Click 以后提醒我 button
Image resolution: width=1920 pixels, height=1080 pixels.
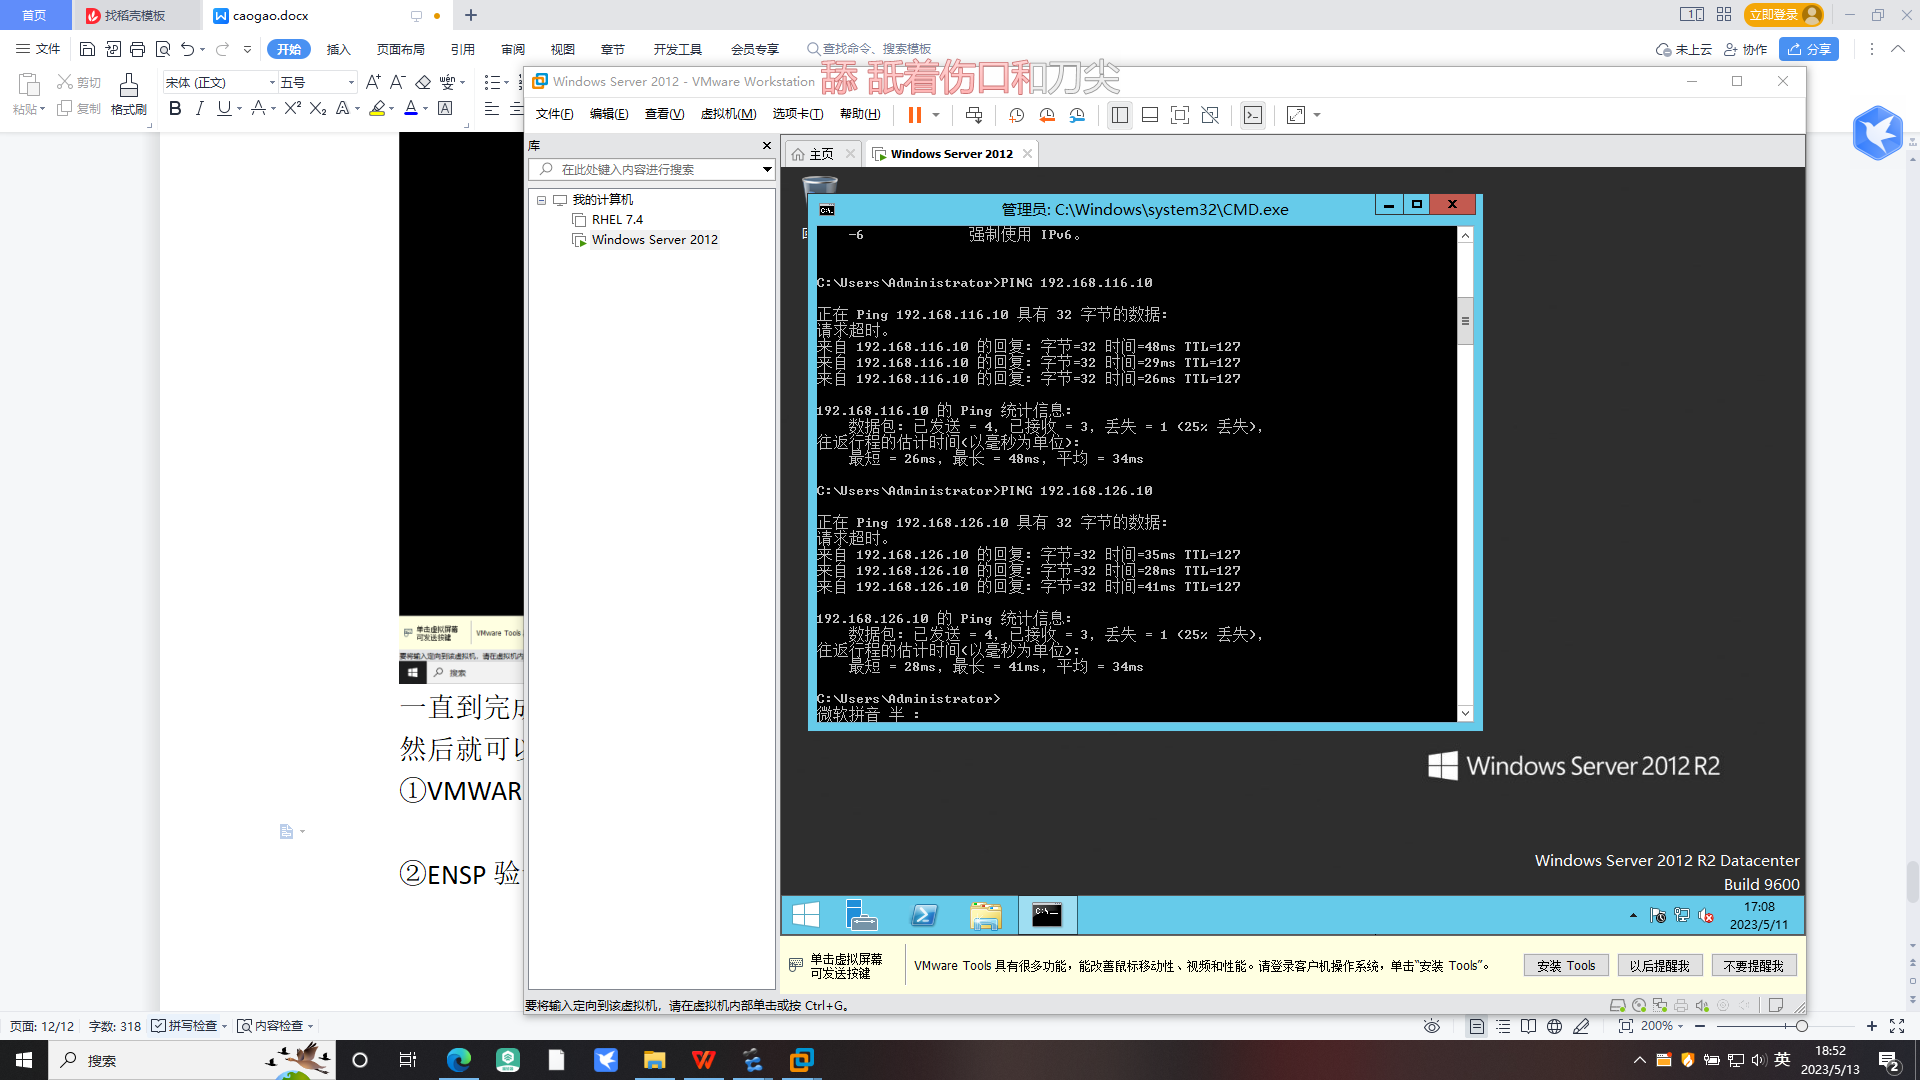pyautogui.click(x=1660, y=966)
